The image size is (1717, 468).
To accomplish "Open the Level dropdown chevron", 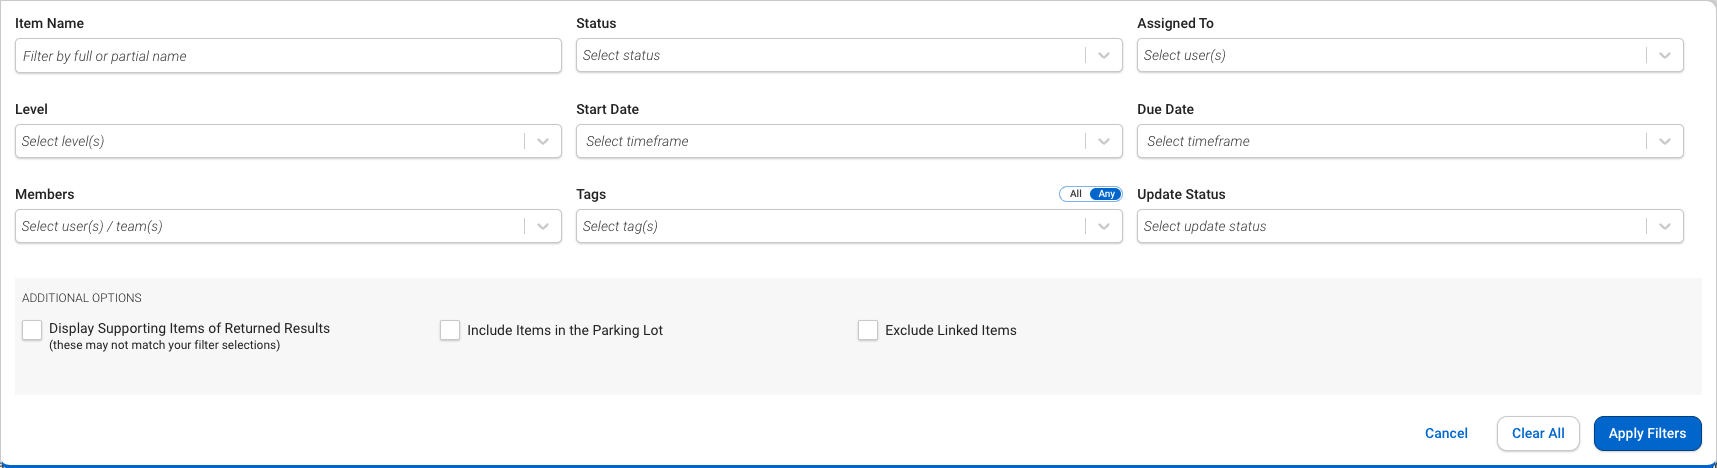I will (x=542, y=142).
